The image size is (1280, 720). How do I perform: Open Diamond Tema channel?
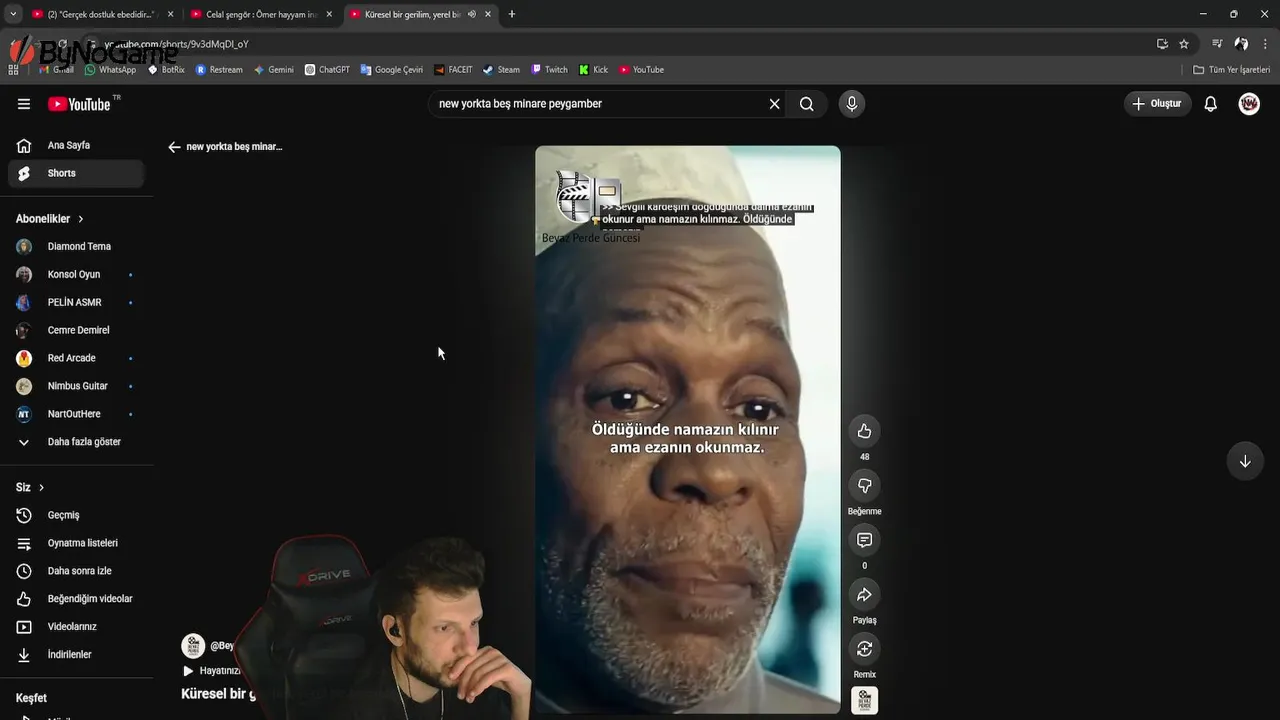[x=76, y=247]
